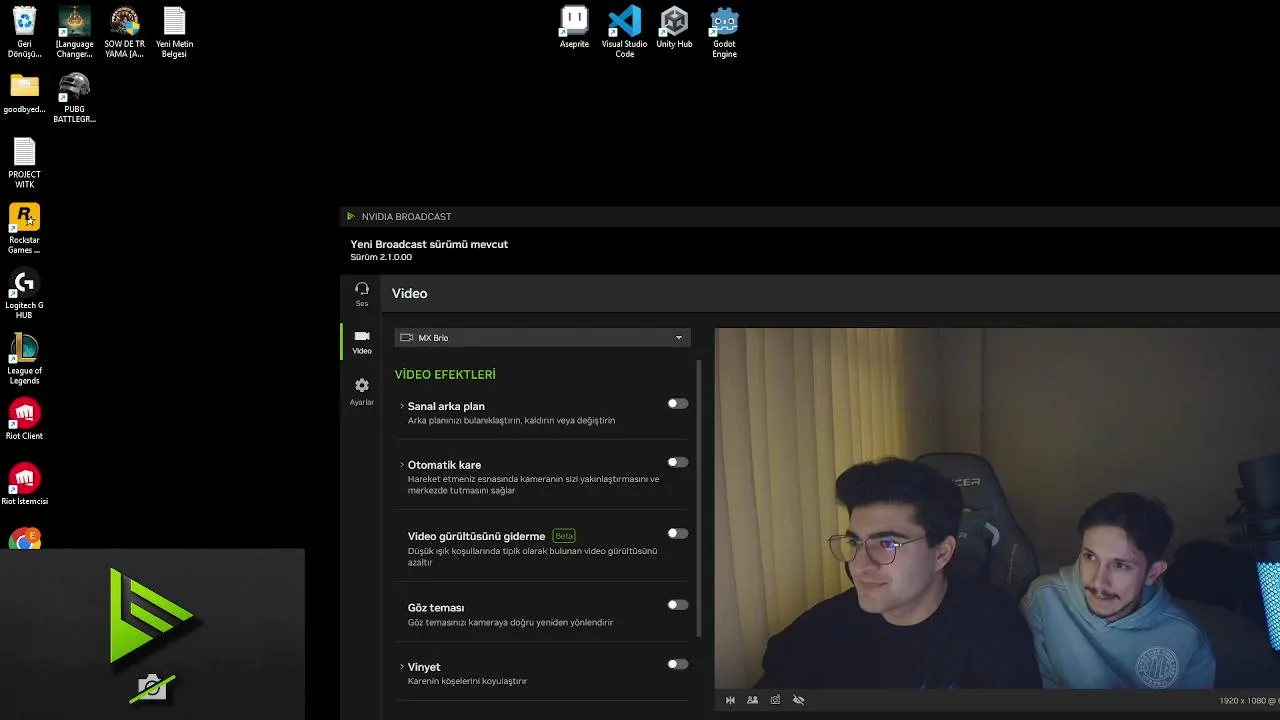The width and height of the screenshot is (1280, 720).
Task: Expand the Sanal arka plan chevron
Action: [401, 406]
